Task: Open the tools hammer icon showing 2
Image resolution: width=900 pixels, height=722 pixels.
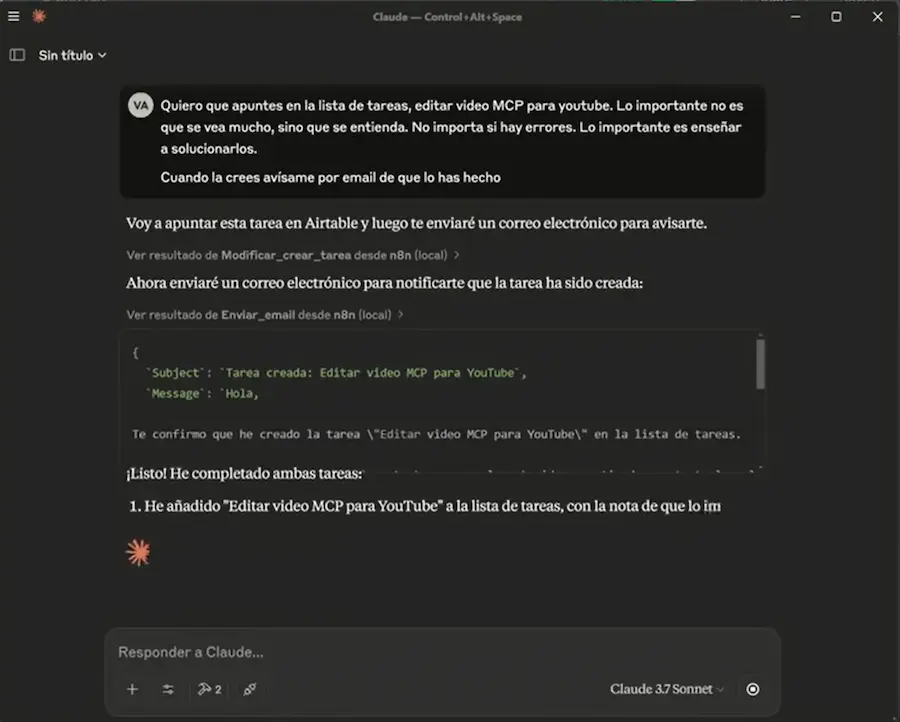Action: [208, 689]
